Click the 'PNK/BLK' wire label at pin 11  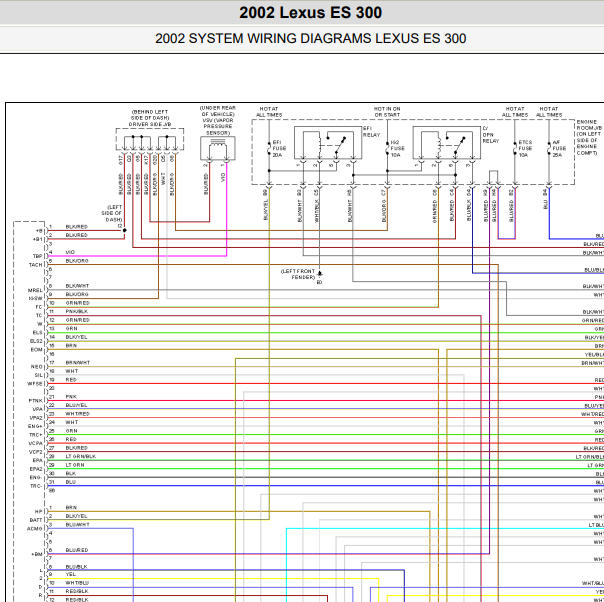pos(77,311)
